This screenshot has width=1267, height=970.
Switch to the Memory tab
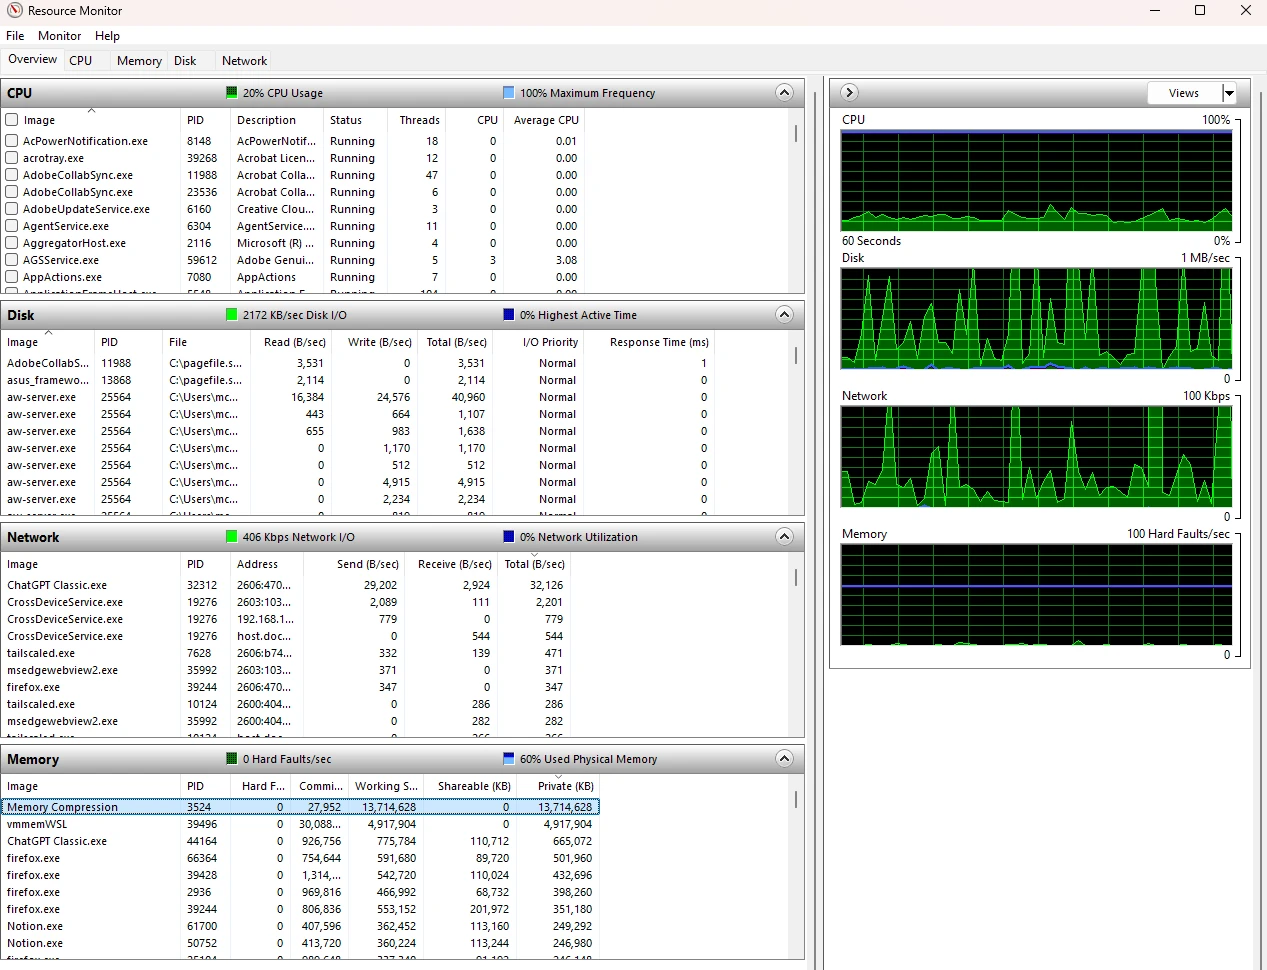click(139, 61)
